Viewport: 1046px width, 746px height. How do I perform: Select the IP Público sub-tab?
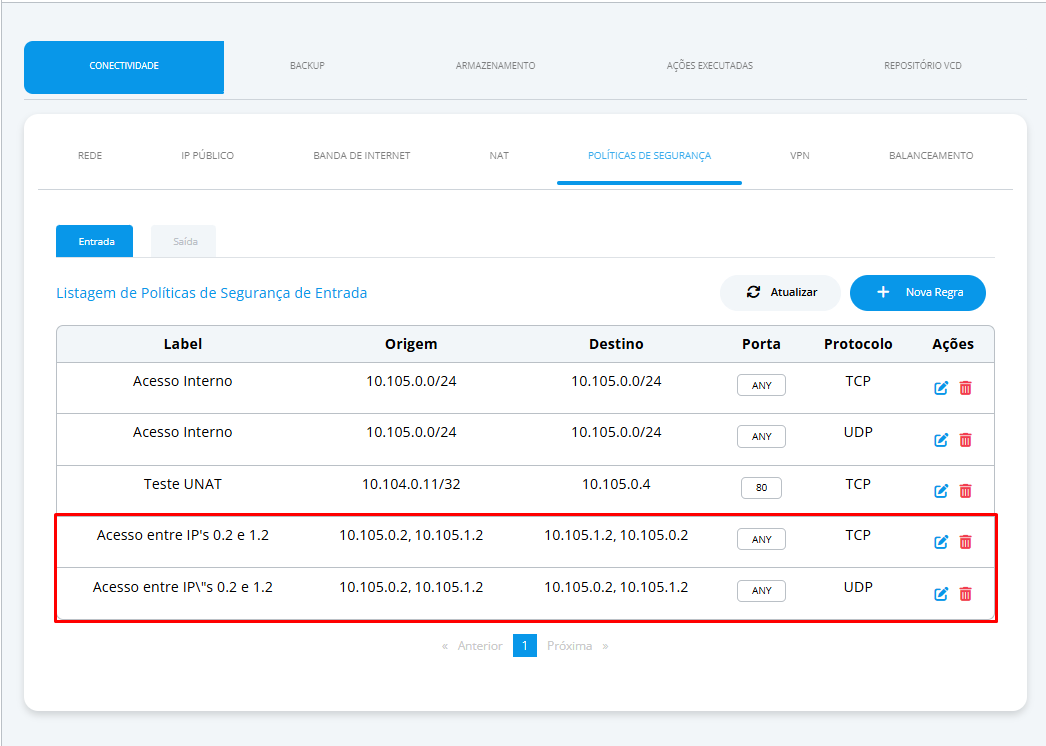(x=207, y=155)
